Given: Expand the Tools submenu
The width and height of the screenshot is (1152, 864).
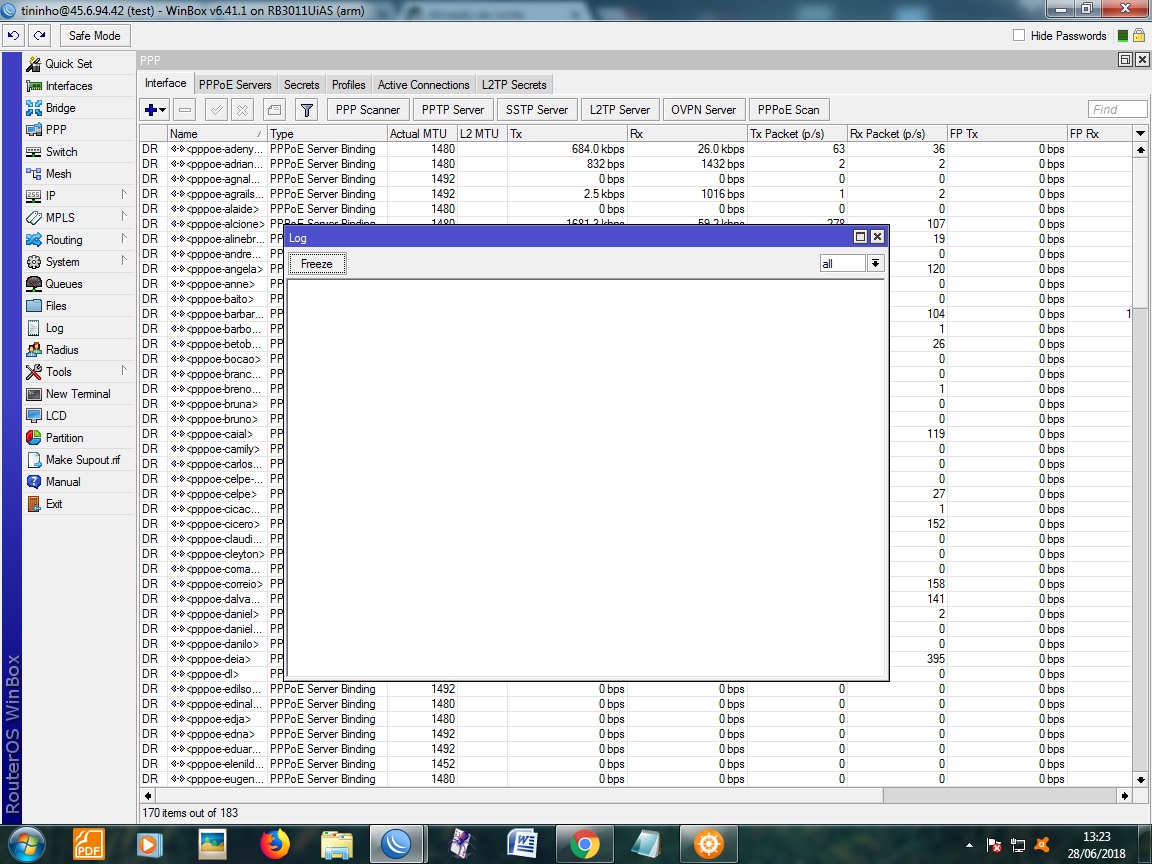Looking at the screenshot, I should (x=123, y=371).
